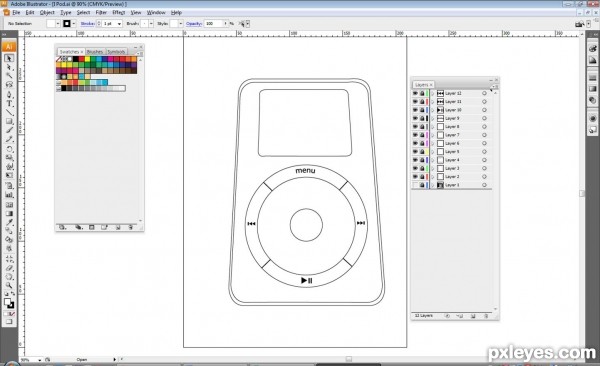
Task: Open the Object menu
Action: (47, 13)
